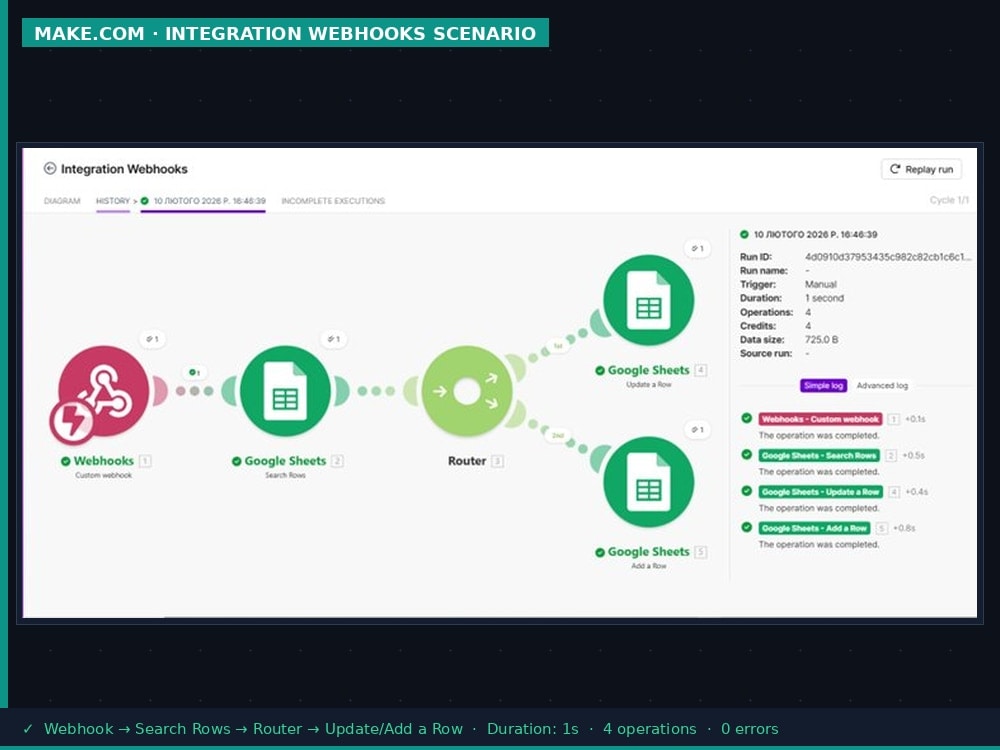Click green bundle badge between Webhooks and Sheets
This screenshot has width=1000, height=750.
coord(195,372)
